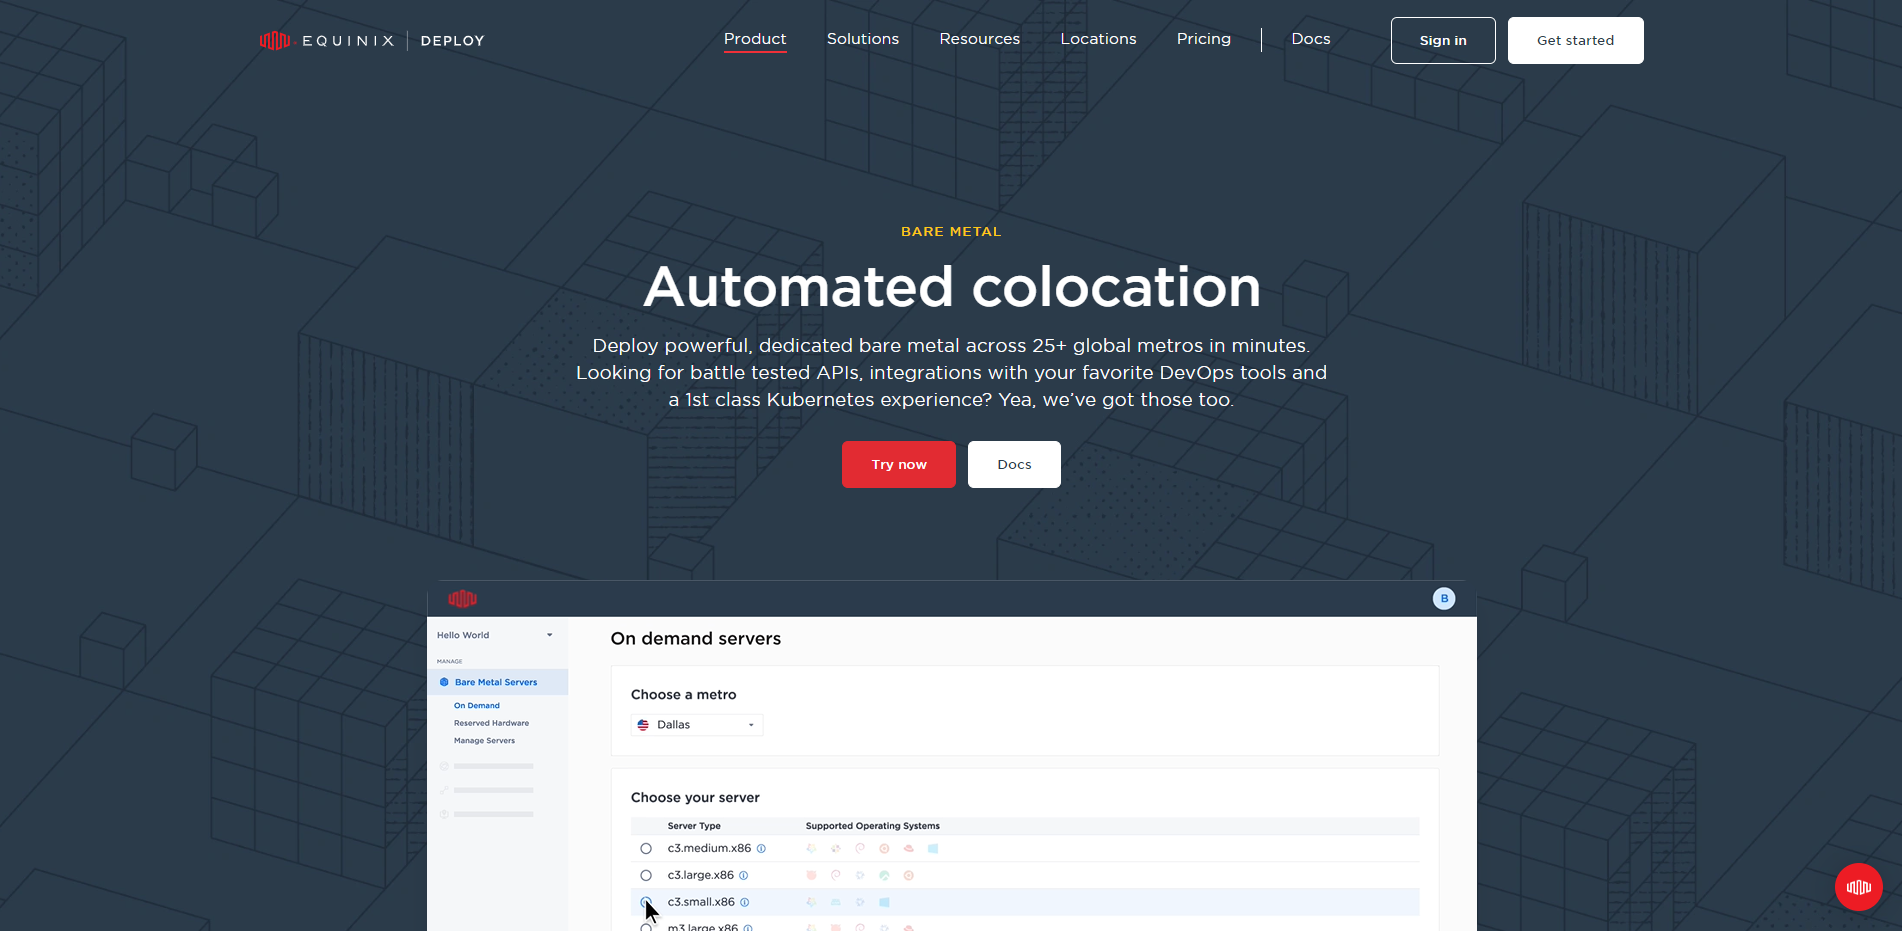Viewport: 1902px width, 931px height.
Task: Click the Debian swirl icon in the c3.large.x86 row
Action: pos(835,875)
